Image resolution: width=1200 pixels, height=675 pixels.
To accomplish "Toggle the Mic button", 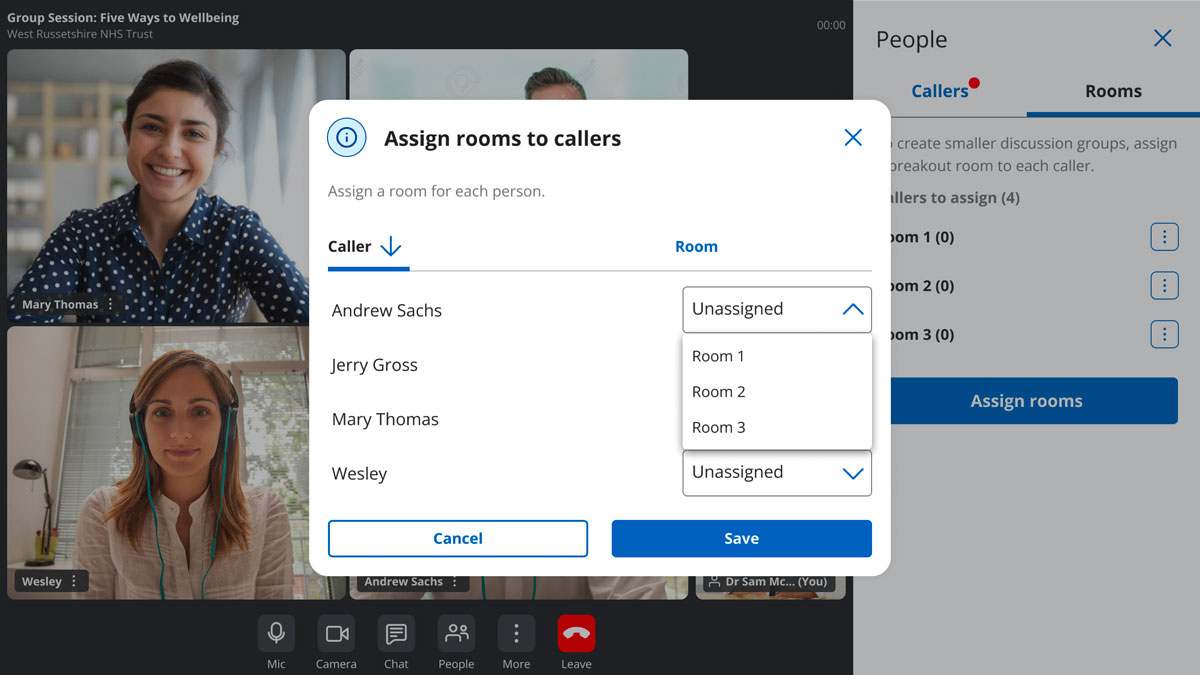I will click(x=276, y=634).
